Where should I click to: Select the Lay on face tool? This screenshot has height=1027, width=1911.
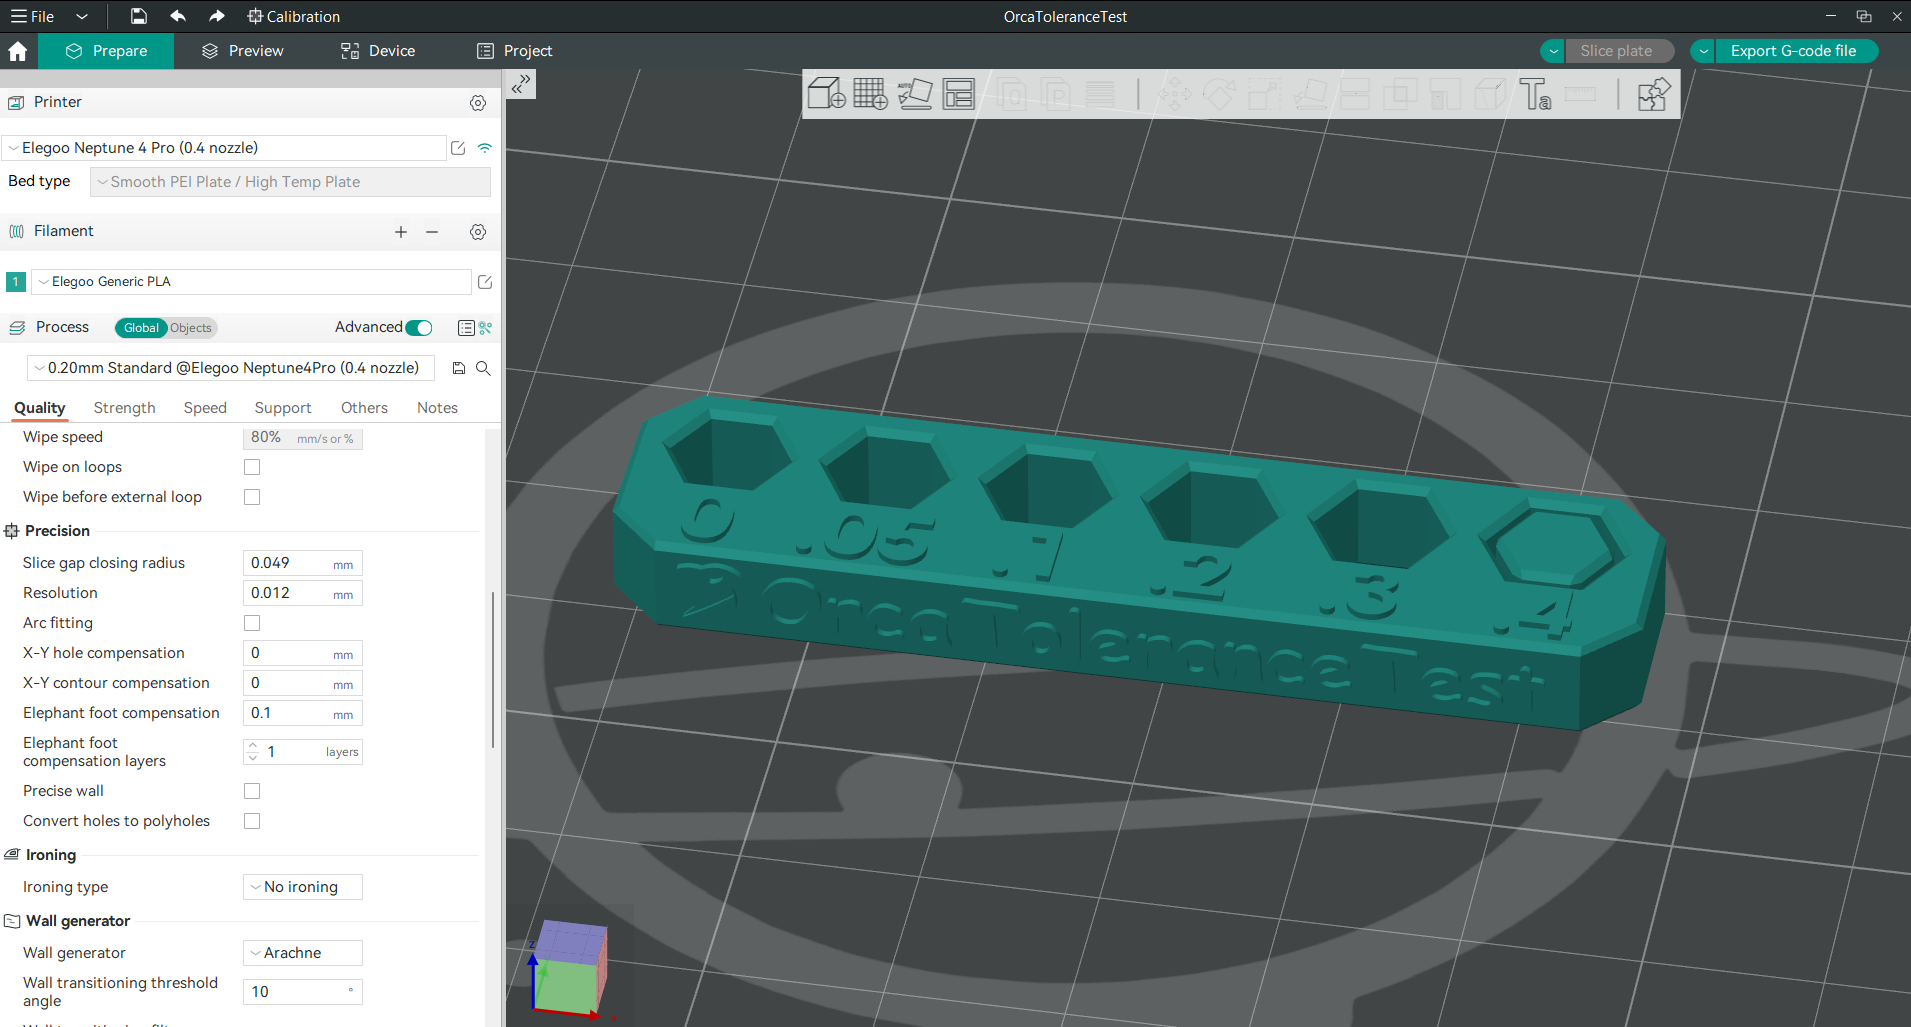click(1310, 95)
